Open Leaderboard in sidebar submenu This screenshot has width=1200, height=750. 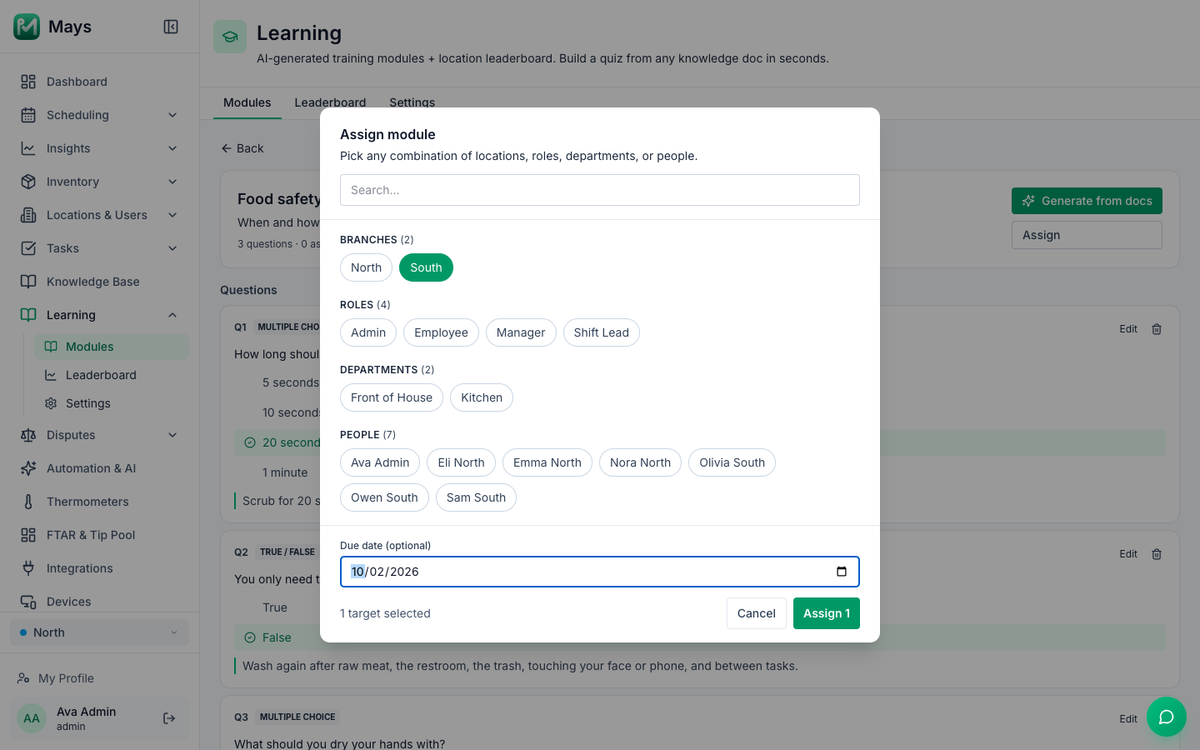tap(111, 375)
